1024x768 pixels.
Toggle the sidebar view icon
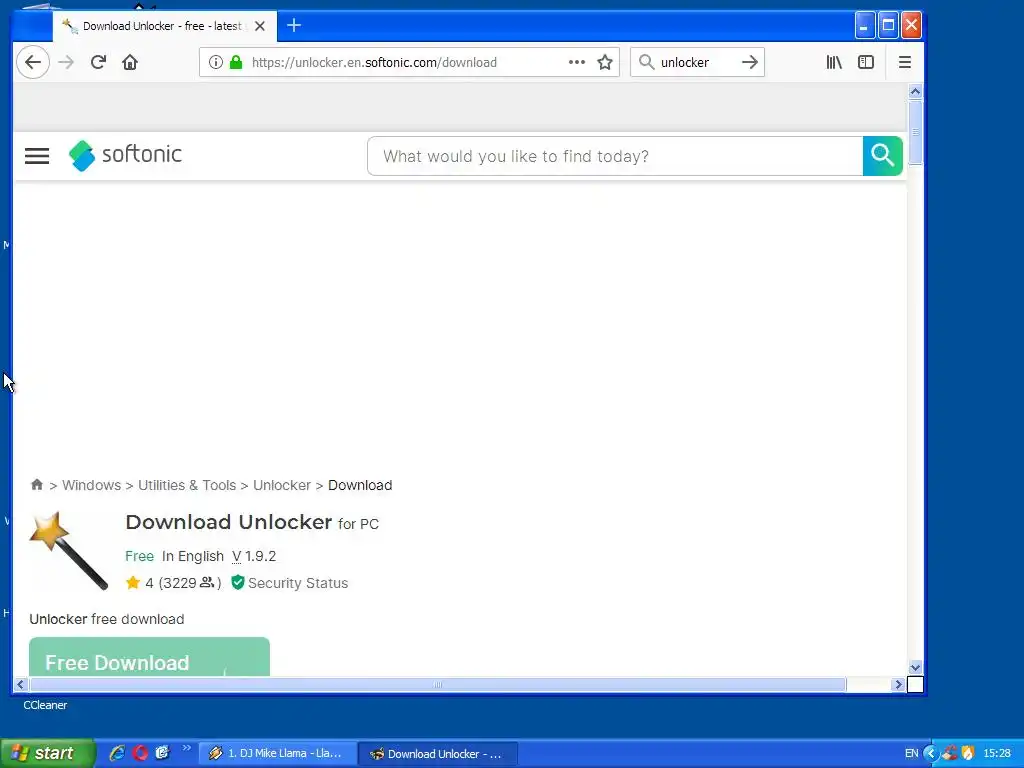(866, 62)
